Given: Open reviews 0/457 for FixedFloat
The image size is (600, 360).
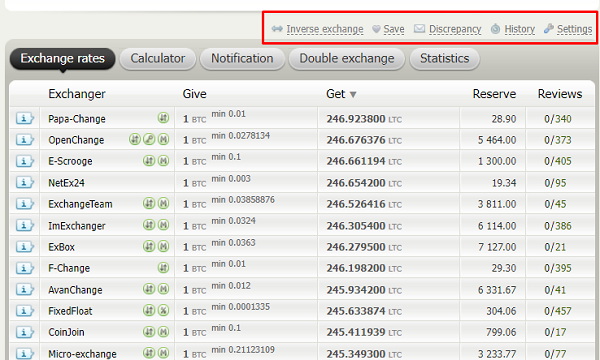Looking at the screenshot, I should [x=558, y=311].
